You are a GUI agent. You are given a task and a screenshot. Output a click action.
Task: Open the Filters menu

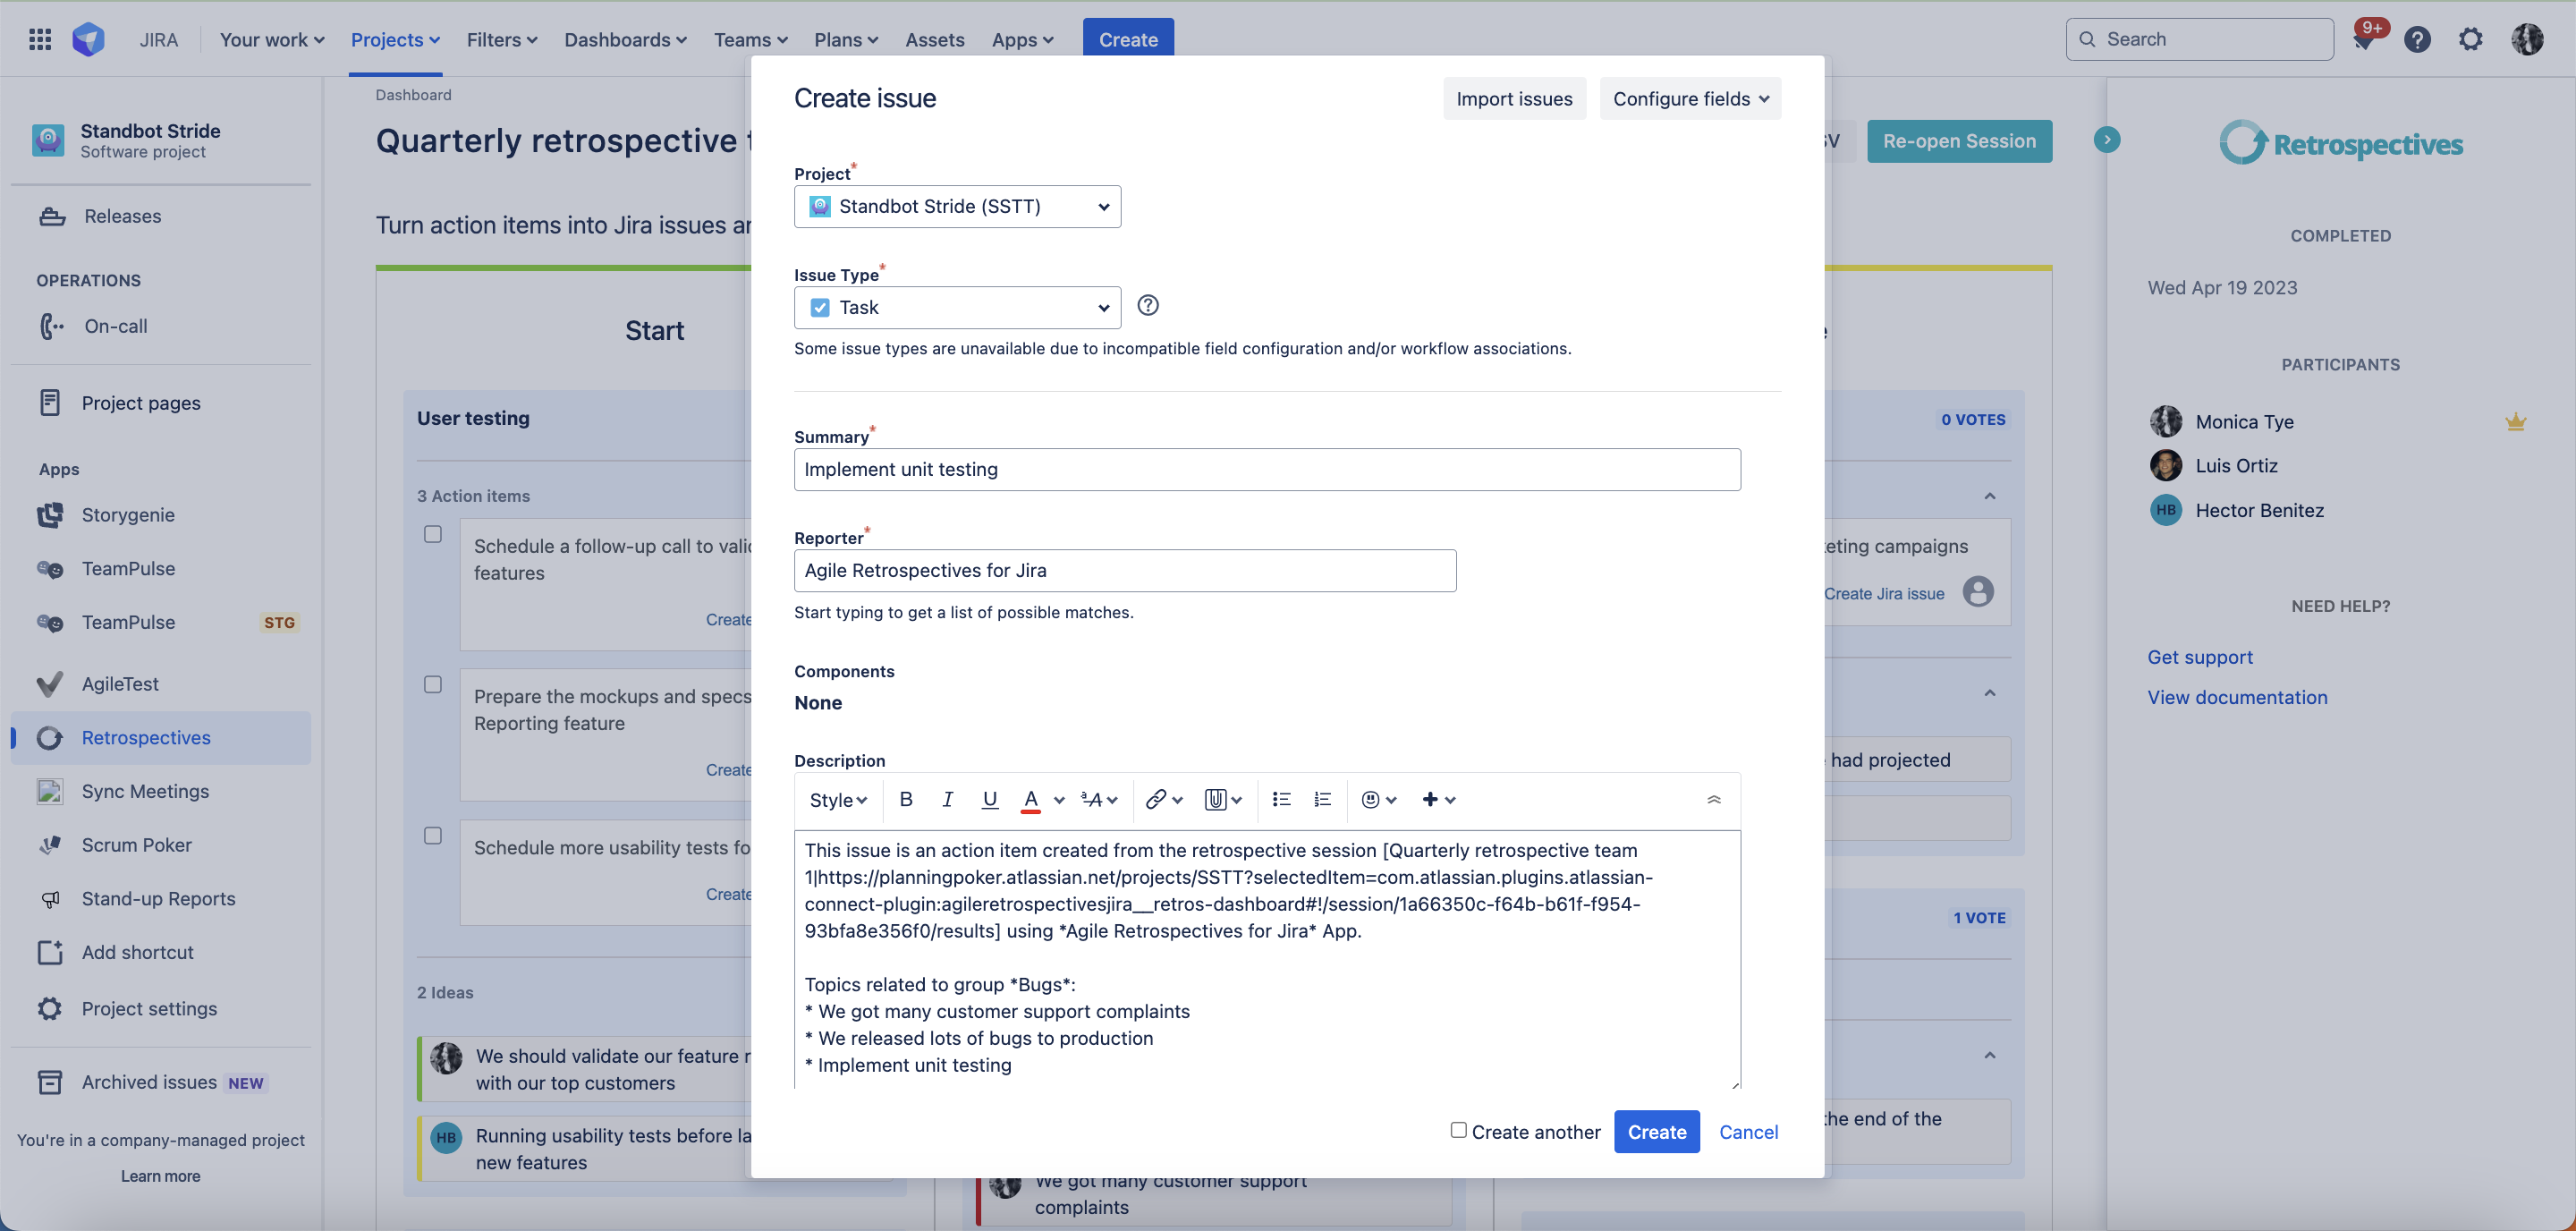coord(502,39)
